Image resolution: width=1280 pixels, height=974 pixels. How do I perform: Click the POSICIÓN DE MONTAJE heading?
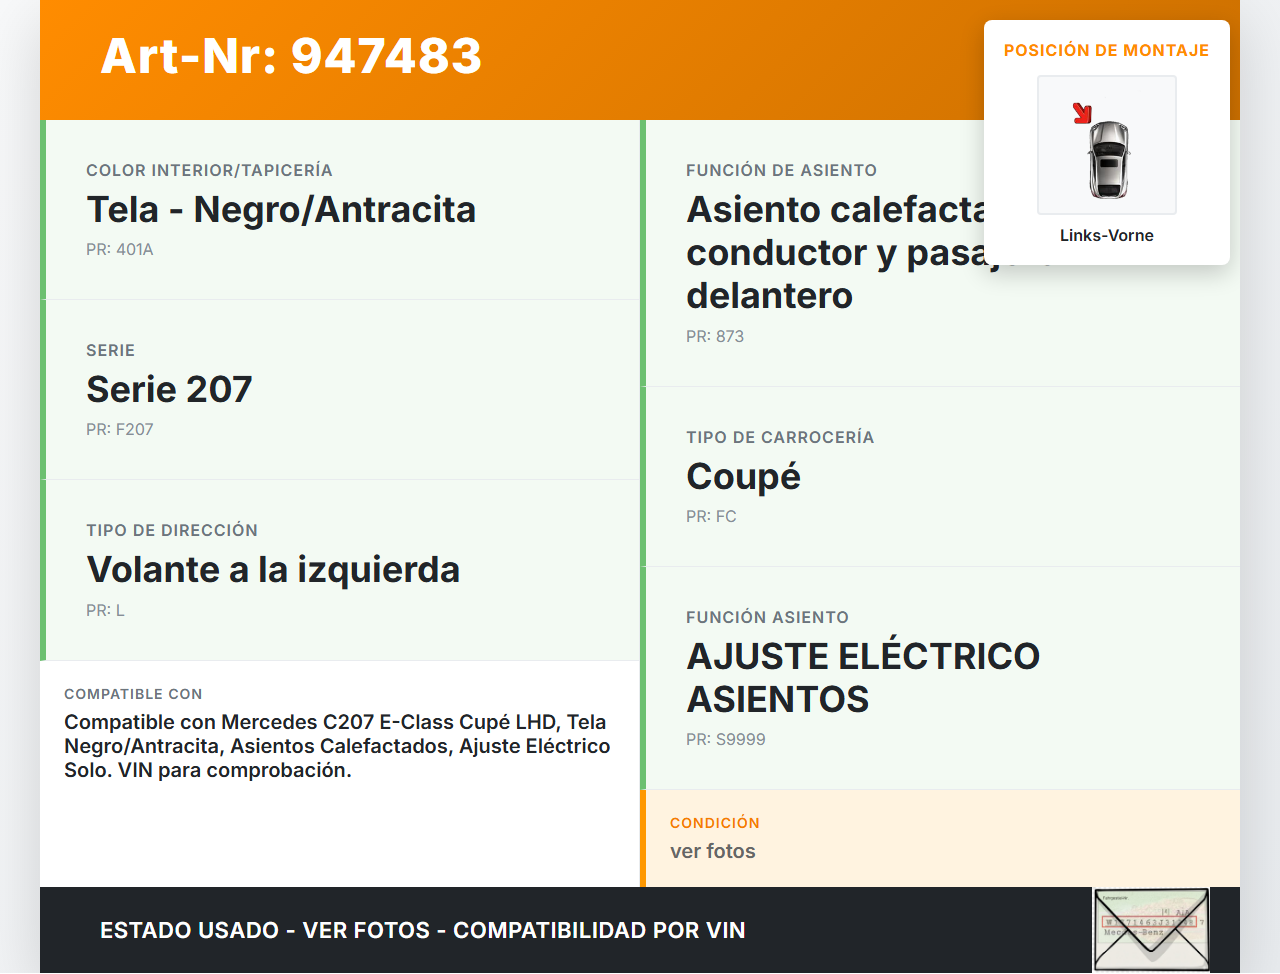click(1107, 50)
